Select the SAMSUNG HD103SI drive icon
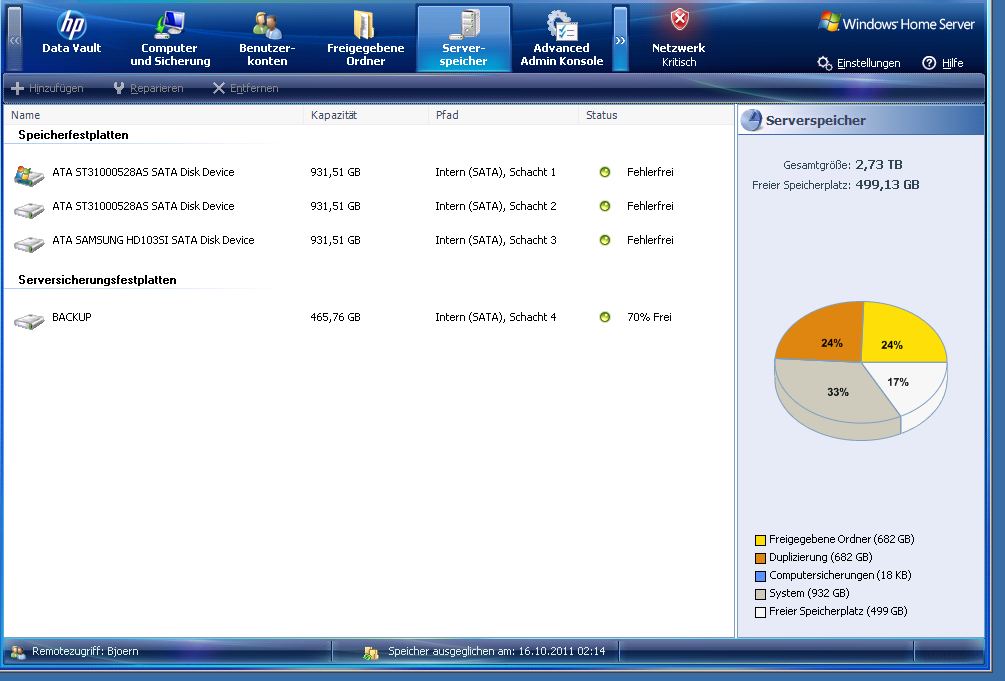 (x=29, y=243)
